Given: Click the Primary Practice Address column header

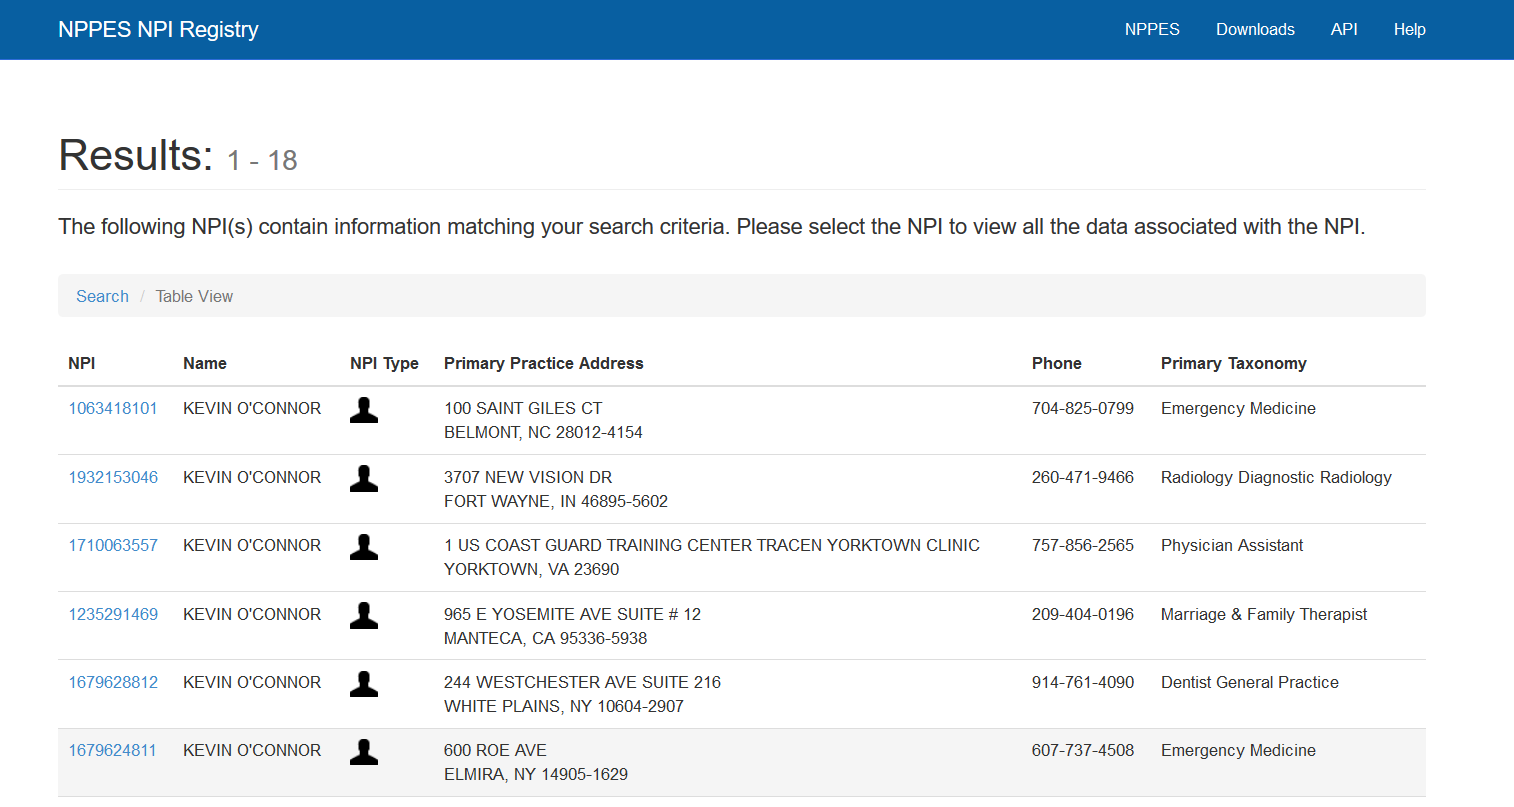Looking at the screenshot, I should [544, 363].
